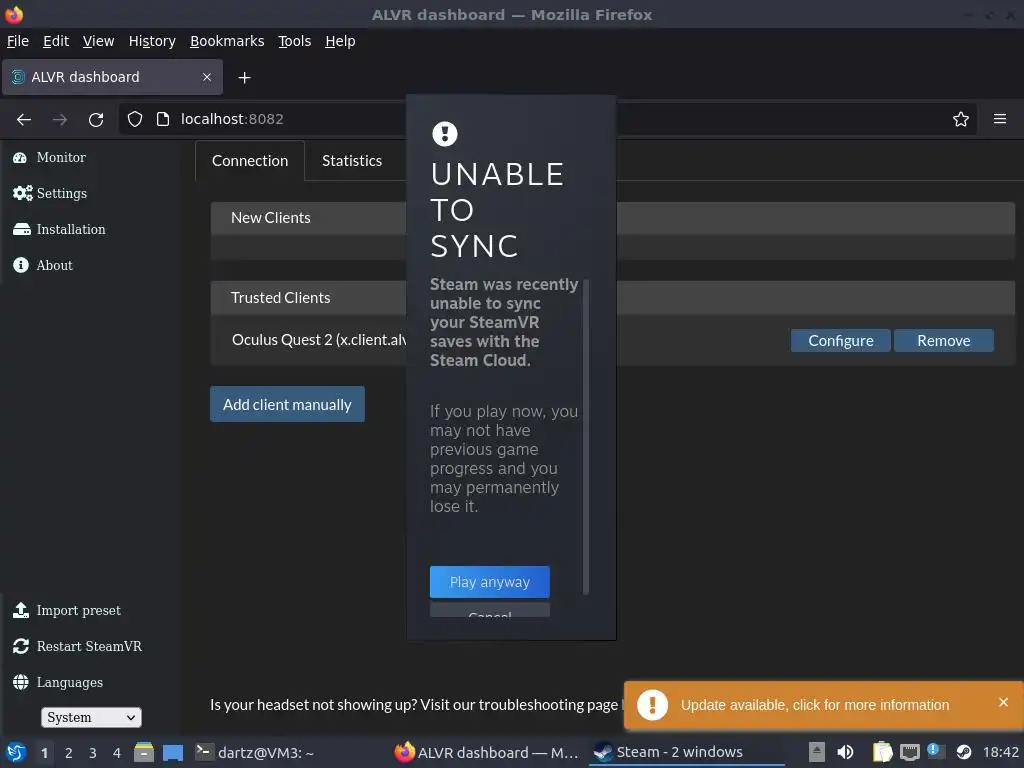Click Play anyway in Steam dialog
The image size is (1024, 768).
tap(490, 582)
